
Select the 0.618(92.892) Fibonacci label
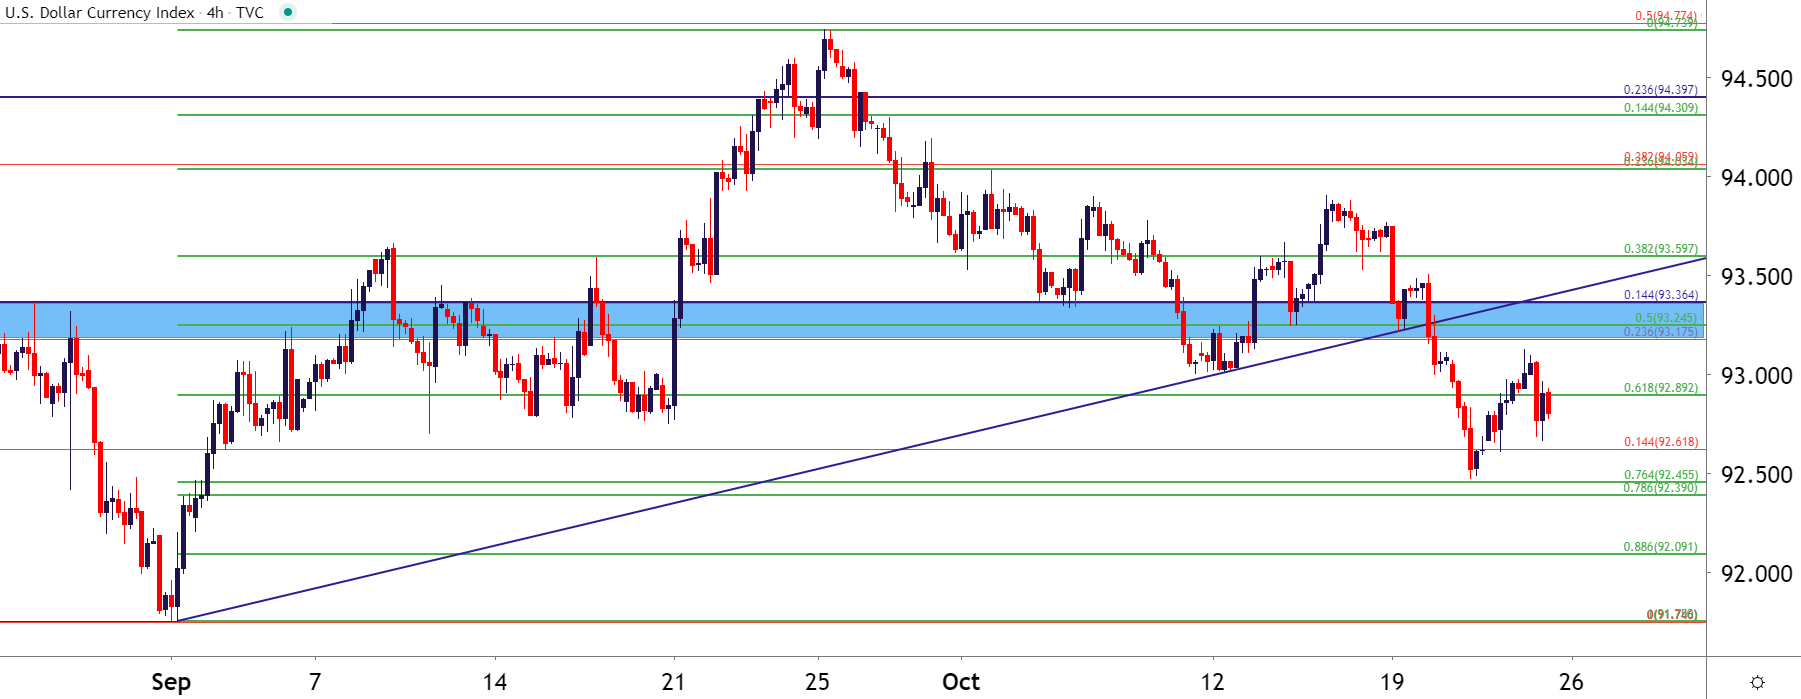(1661, 388)
